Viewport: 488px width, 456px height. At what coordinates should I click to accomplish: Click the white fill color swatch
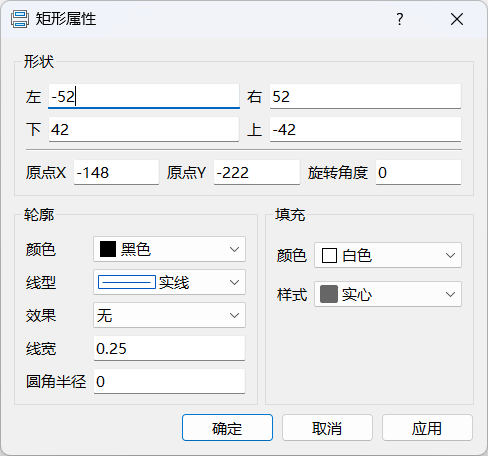[329, 256]
